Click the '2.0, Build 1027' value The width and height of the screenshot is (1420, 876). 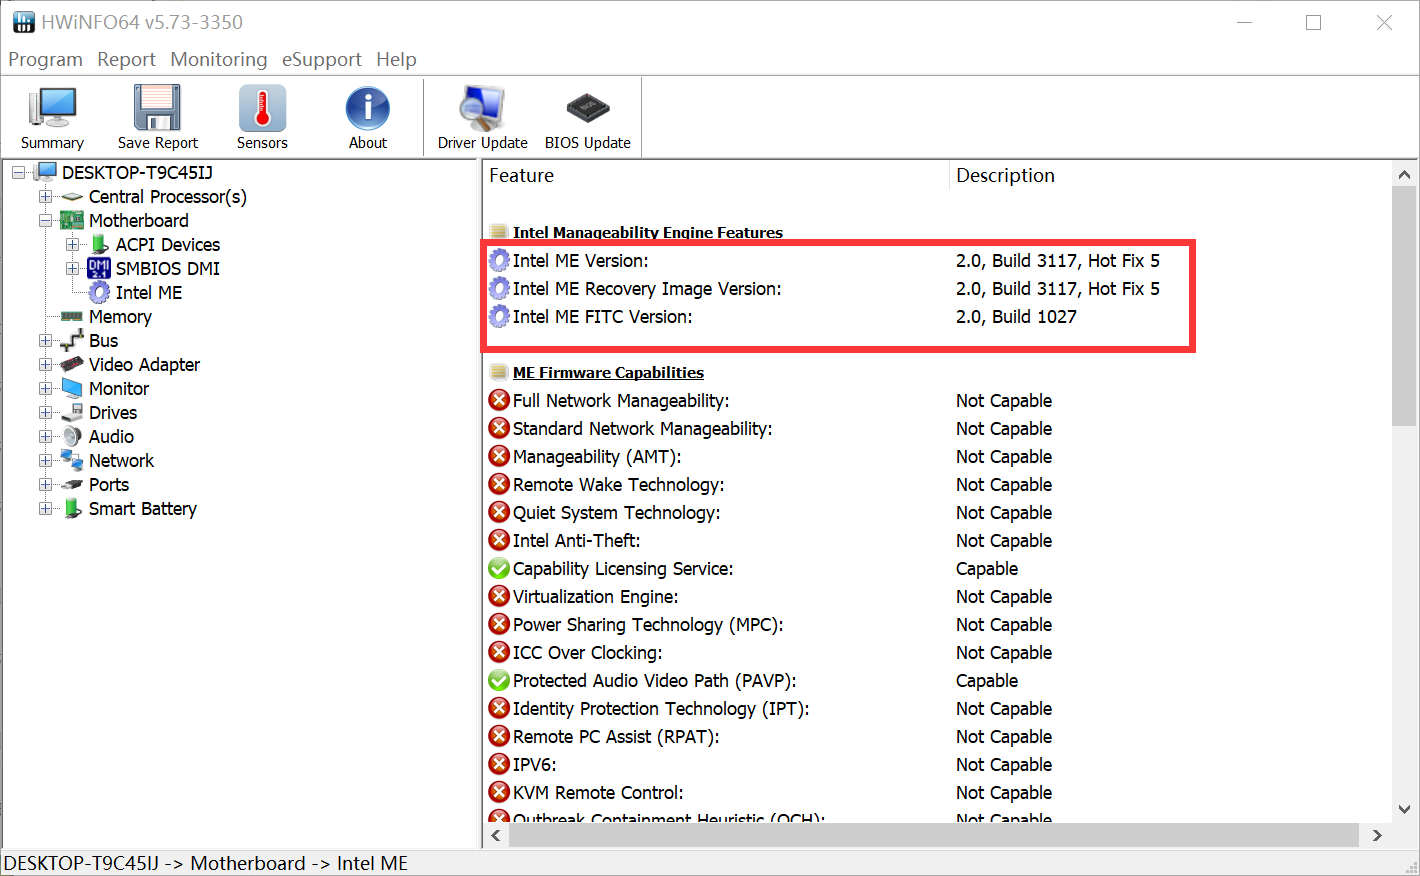(x=1016, y=317)
